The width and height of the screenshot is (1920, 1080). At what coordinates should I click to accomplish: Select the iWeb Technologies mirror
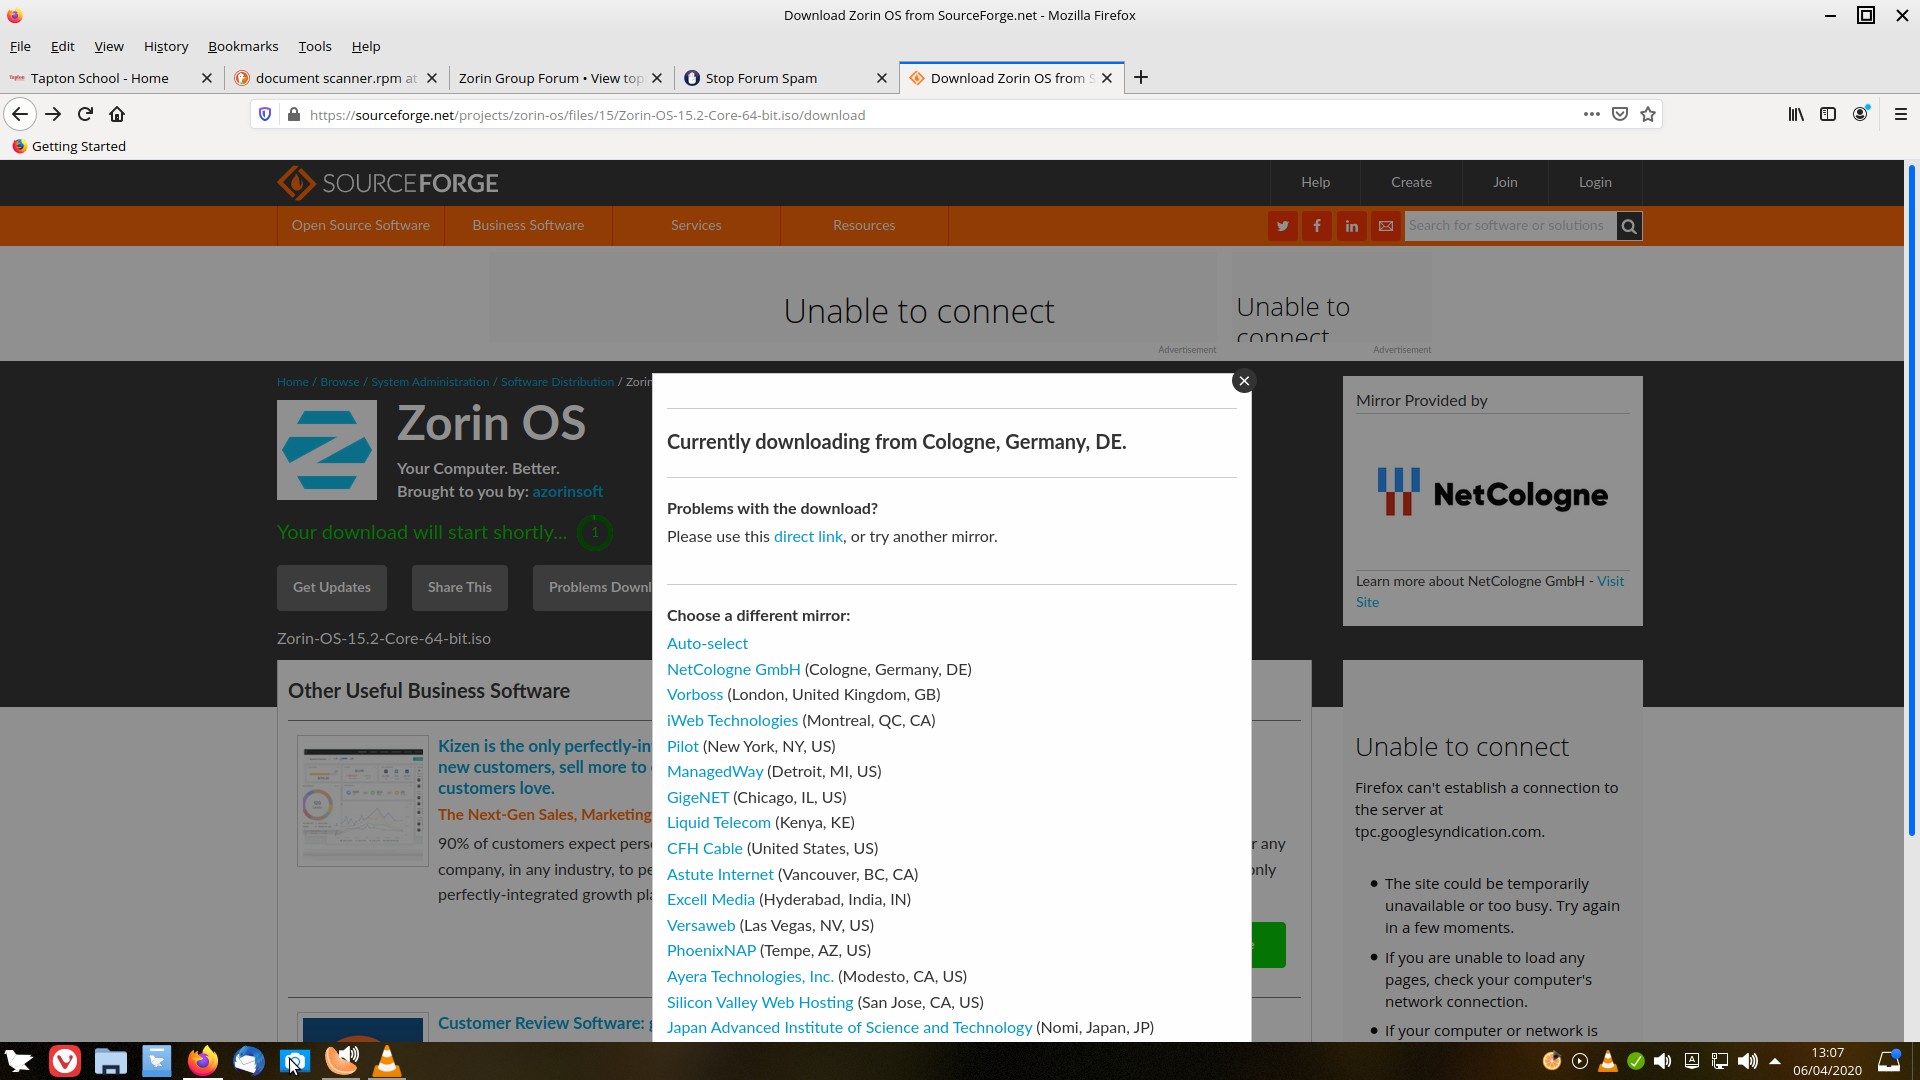(732, 721)
